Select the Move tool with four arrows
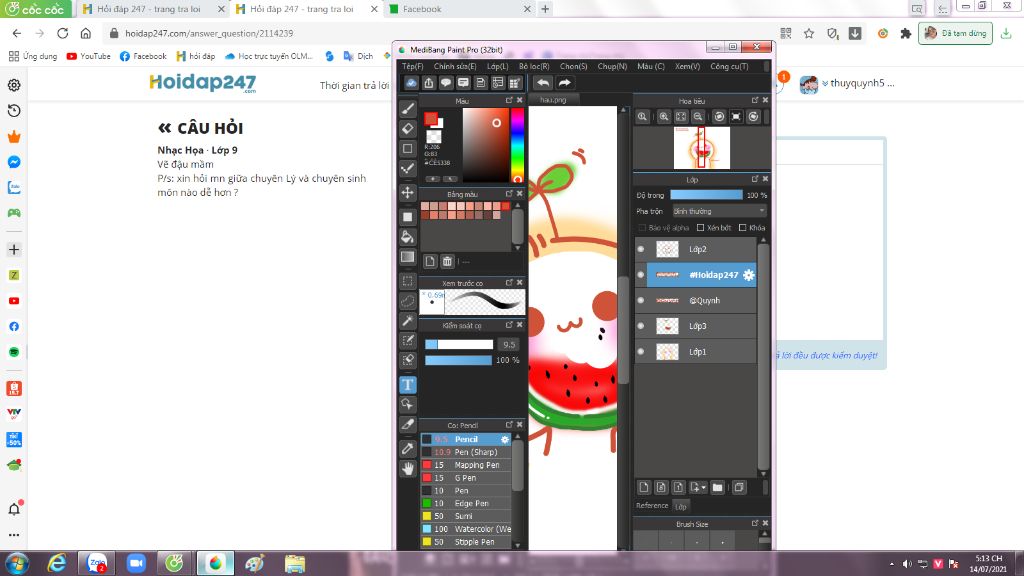 tap(408, 192)
